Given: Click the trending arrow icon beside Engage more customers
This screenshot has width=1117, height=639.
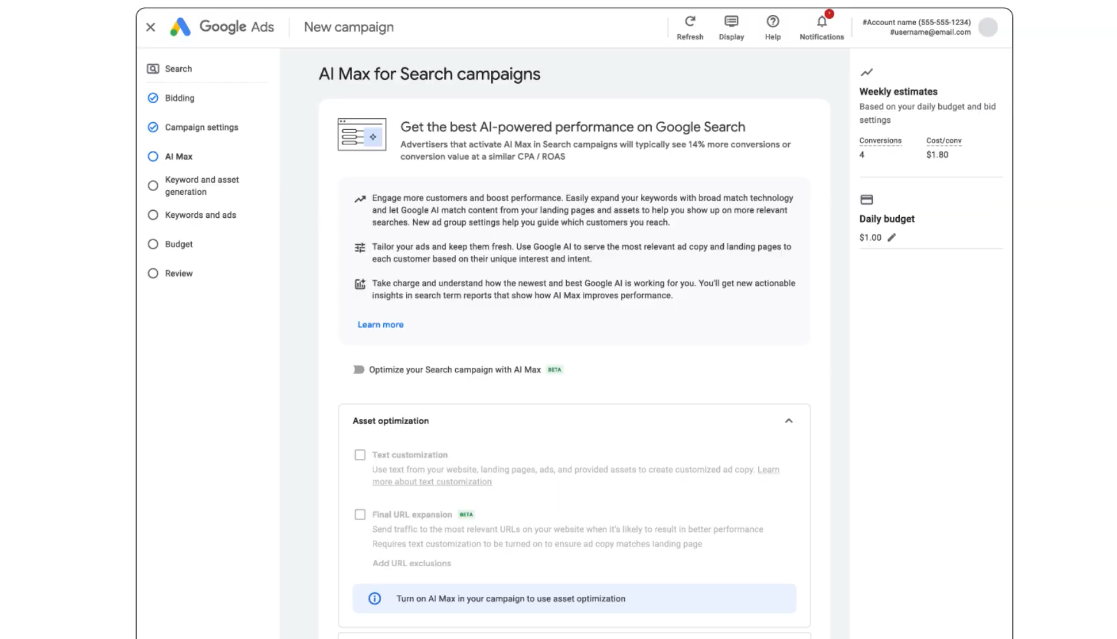Looking at the screenshot, I should pos(360,199).
